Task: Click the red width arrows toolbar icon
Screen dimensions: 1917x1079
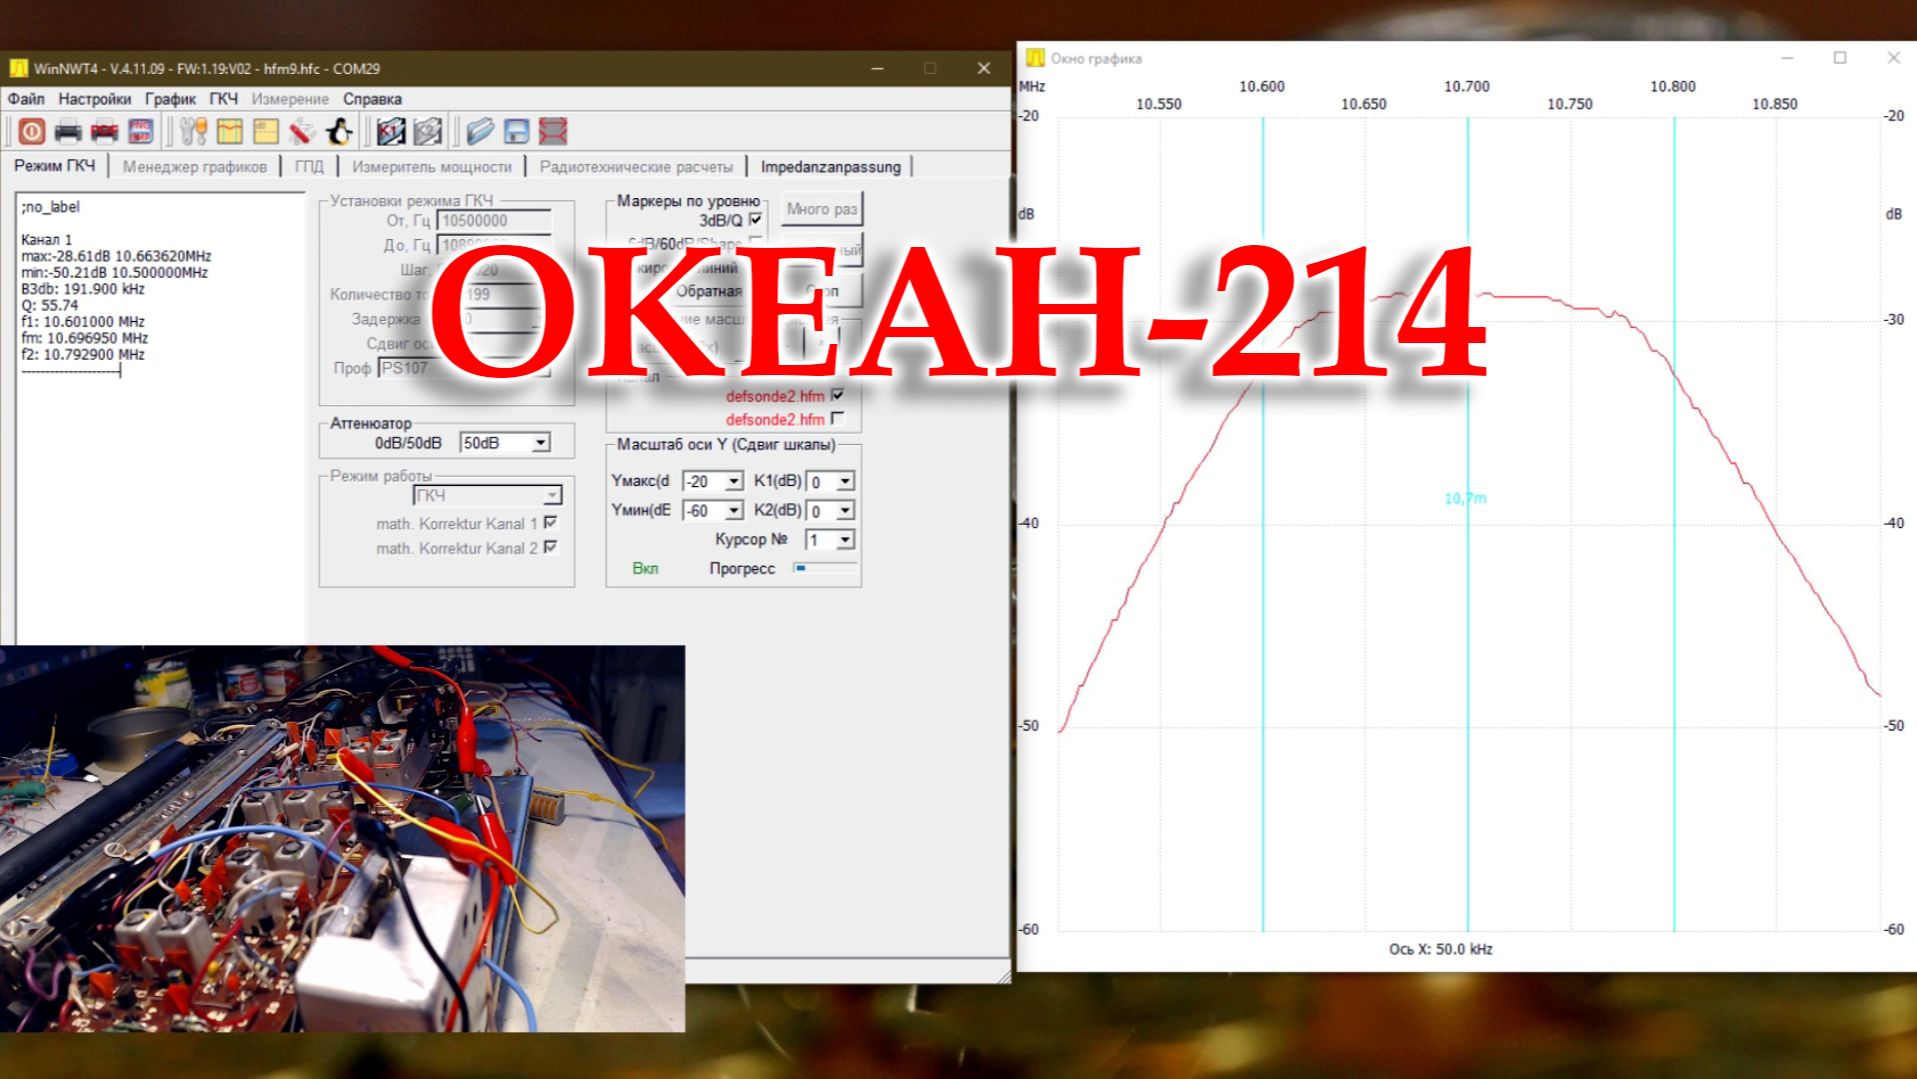Action: tap(553, 131)
